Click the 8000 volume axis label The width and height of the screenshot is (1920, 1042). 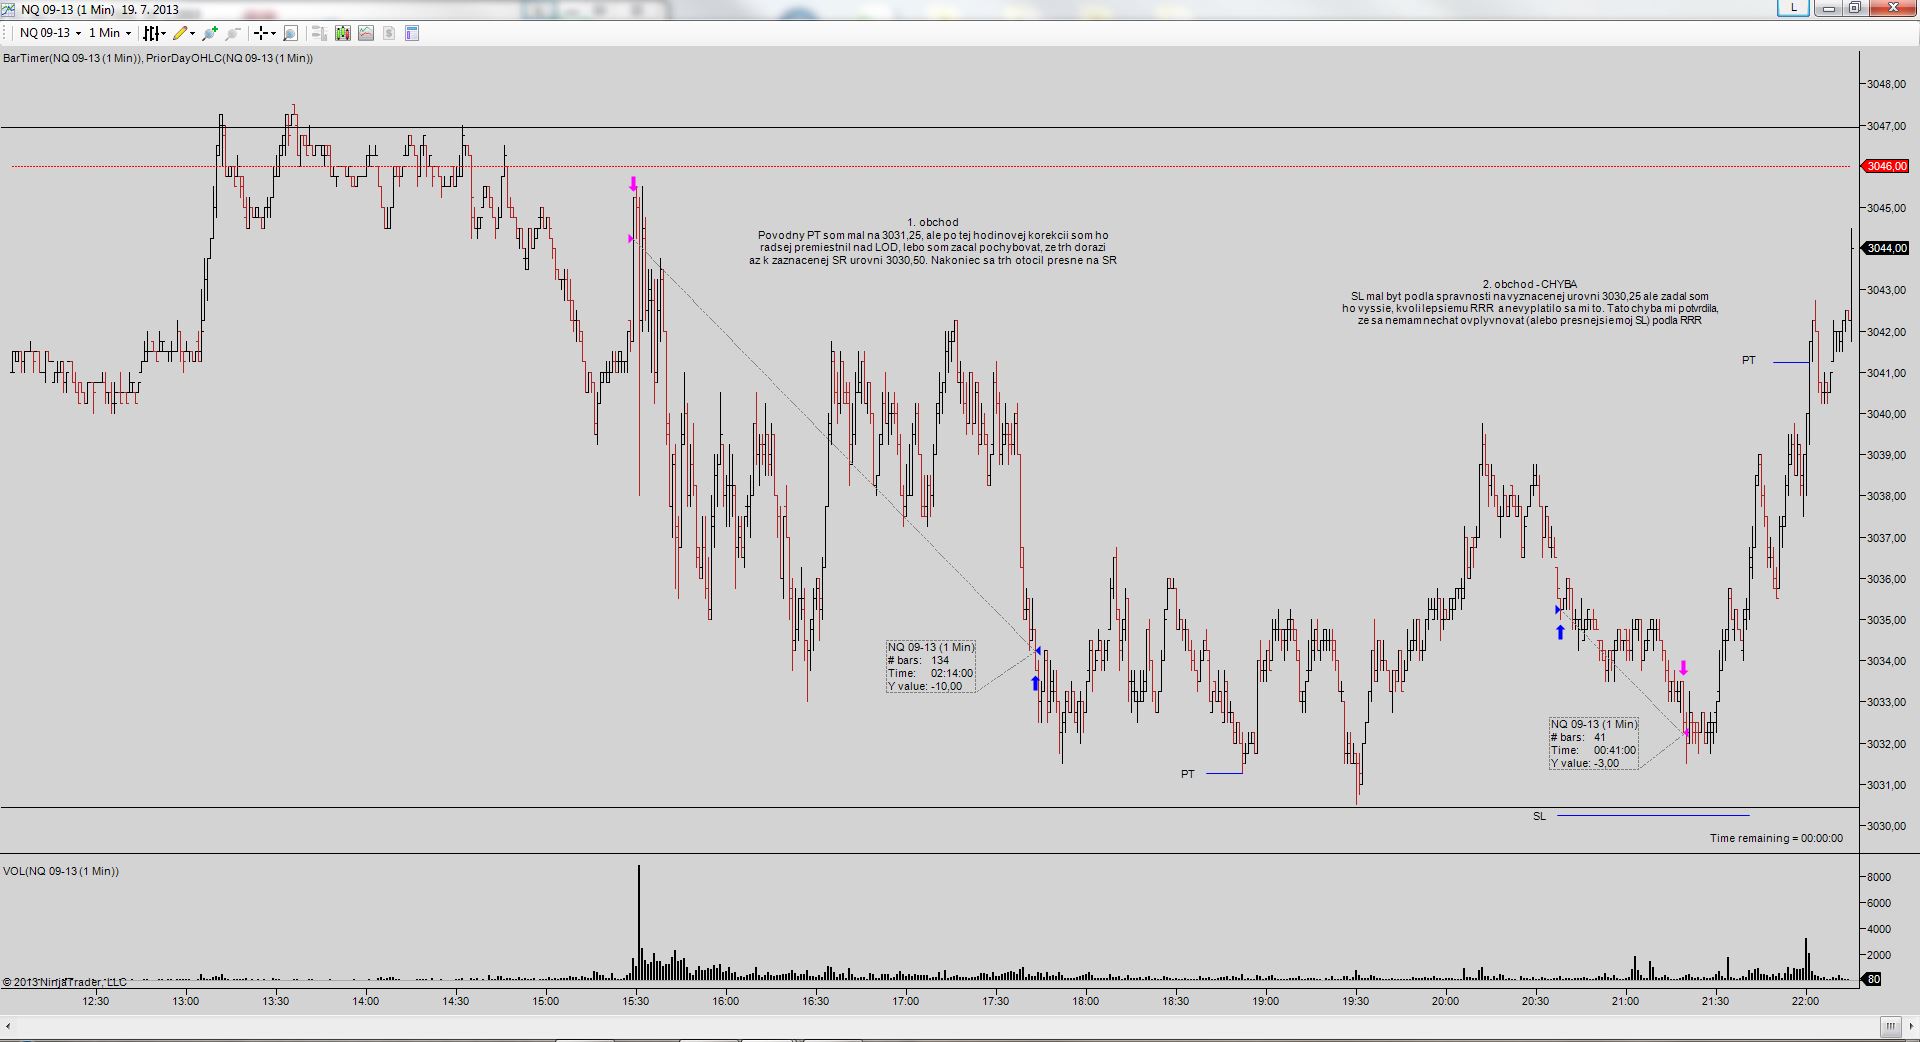pyautogui.click(x=1879, y=877)
